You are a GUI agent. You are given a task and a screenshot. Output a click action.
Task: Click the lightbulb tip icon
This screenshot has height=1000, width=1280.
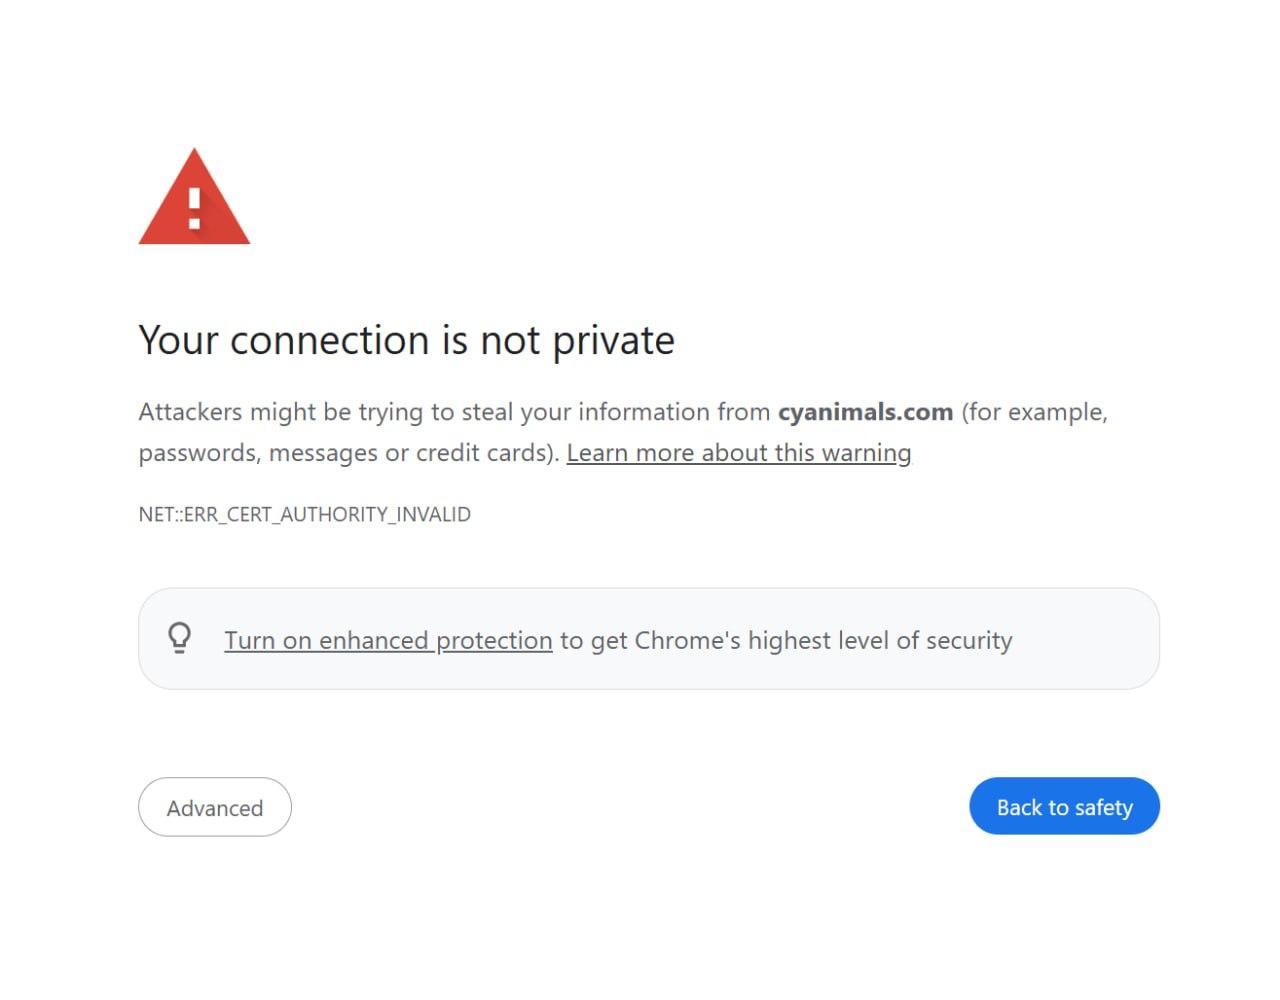pyautogui.click(x=180, y=638)
